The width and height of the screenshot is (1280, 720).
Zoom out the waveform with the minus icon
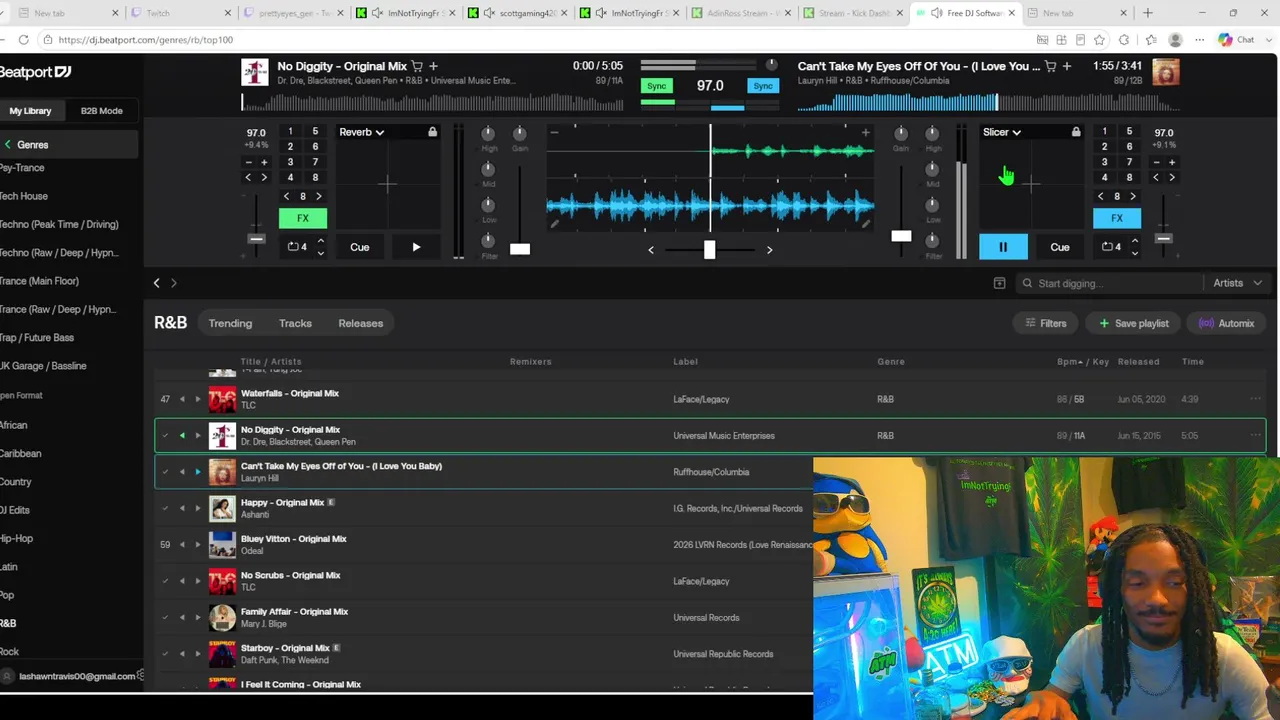[x=553, y=132]
